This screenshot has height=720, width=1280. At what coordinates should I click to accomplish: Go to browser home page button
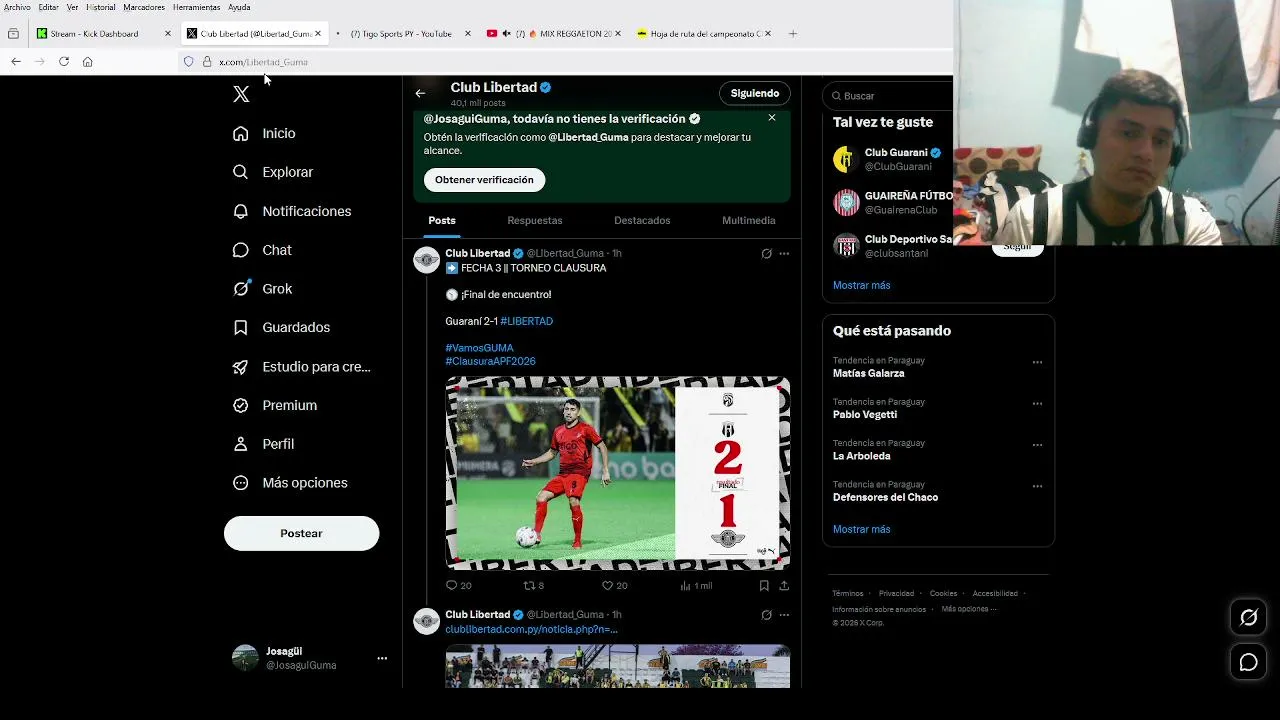click(x=88, y=61)
